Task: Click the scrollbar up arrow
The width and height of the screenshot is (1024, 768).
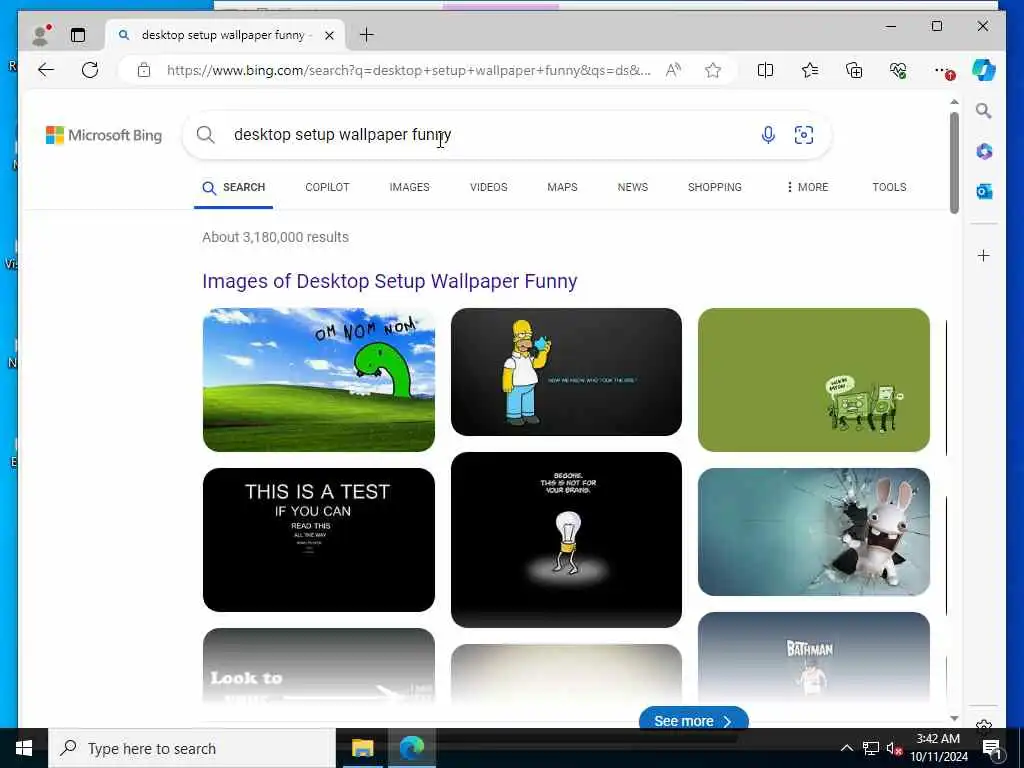Action: [x=954, y=102]
